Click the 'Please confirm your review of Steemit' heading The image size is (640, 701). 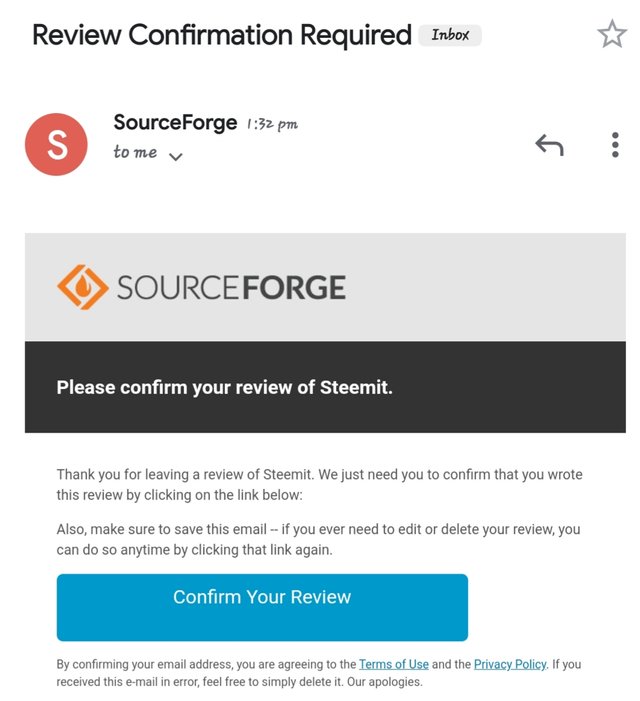pos(224,387)
